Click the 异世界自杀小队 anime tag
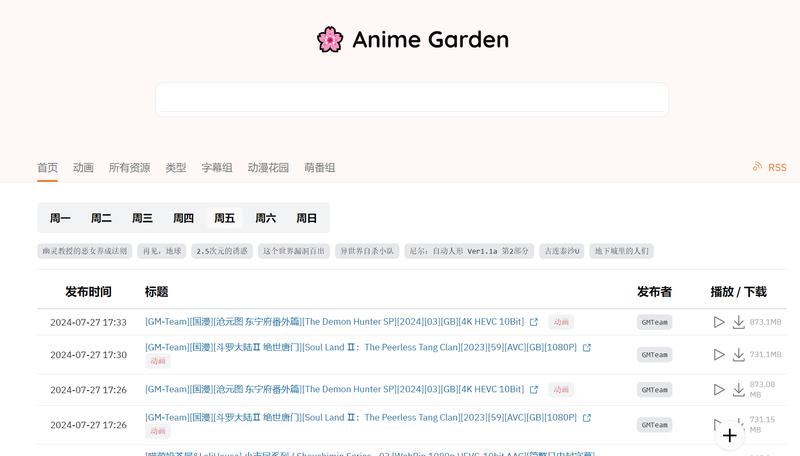 [x=367, y=251]
